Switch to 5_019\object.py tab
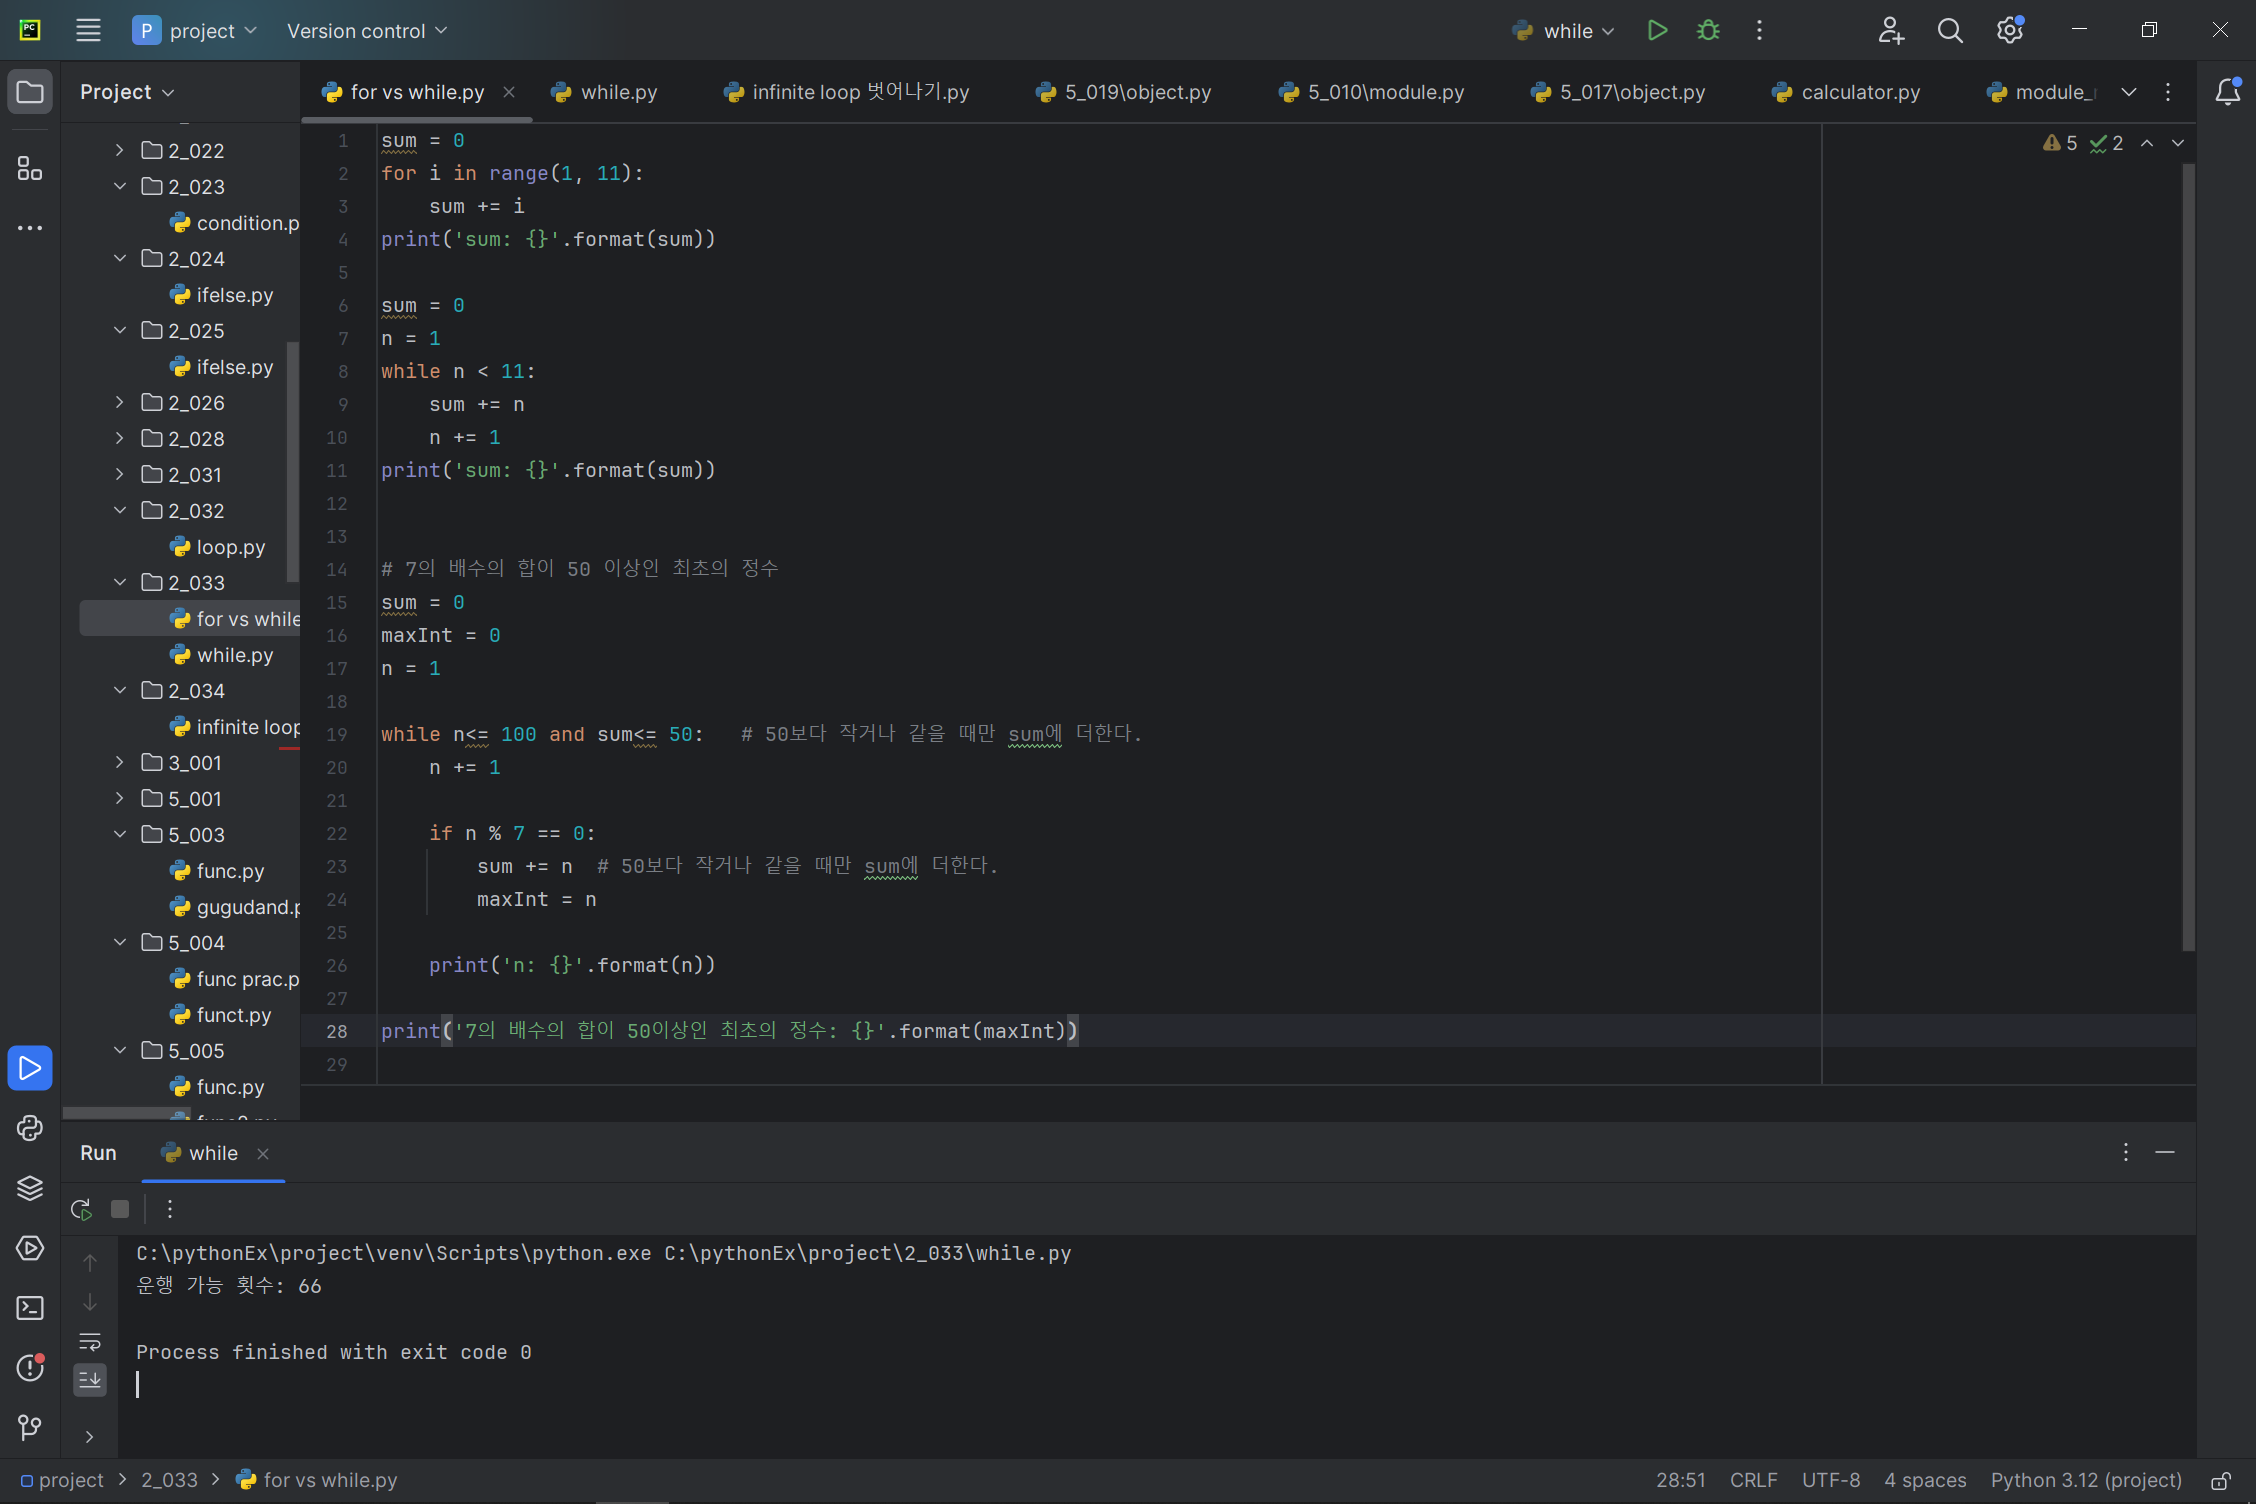This screenshot has width=2256, height=1504. click(1123, 92)
